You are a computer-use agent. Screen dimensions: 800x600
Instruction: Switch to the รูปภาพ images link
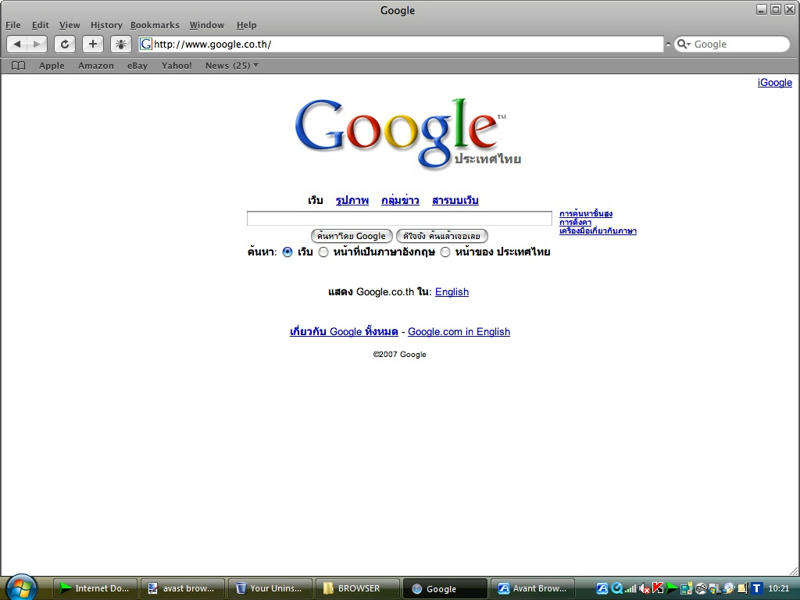coord(352,201)
